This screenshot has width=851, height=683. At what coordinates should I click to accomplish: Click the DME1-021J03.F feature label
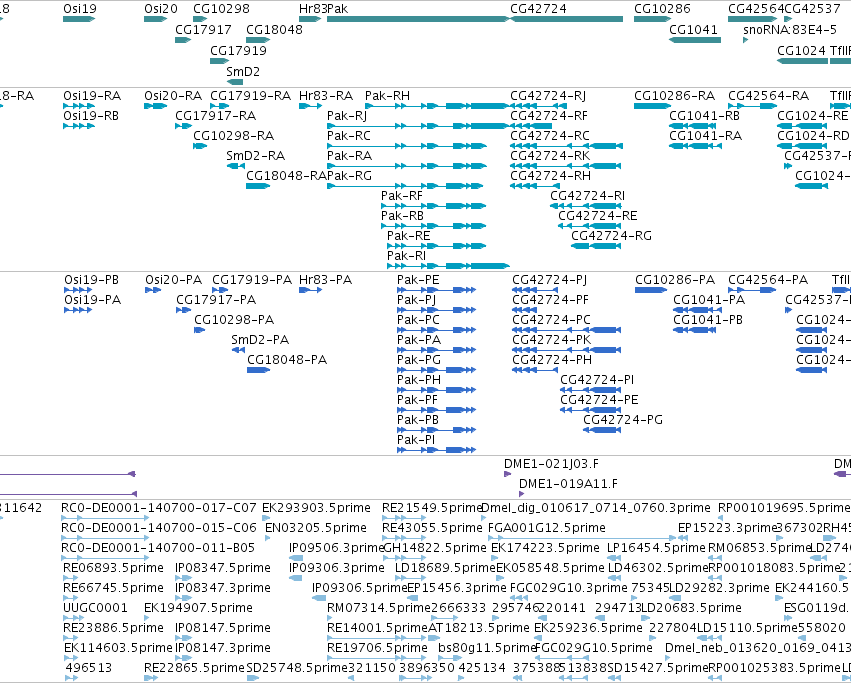(551, 464)
